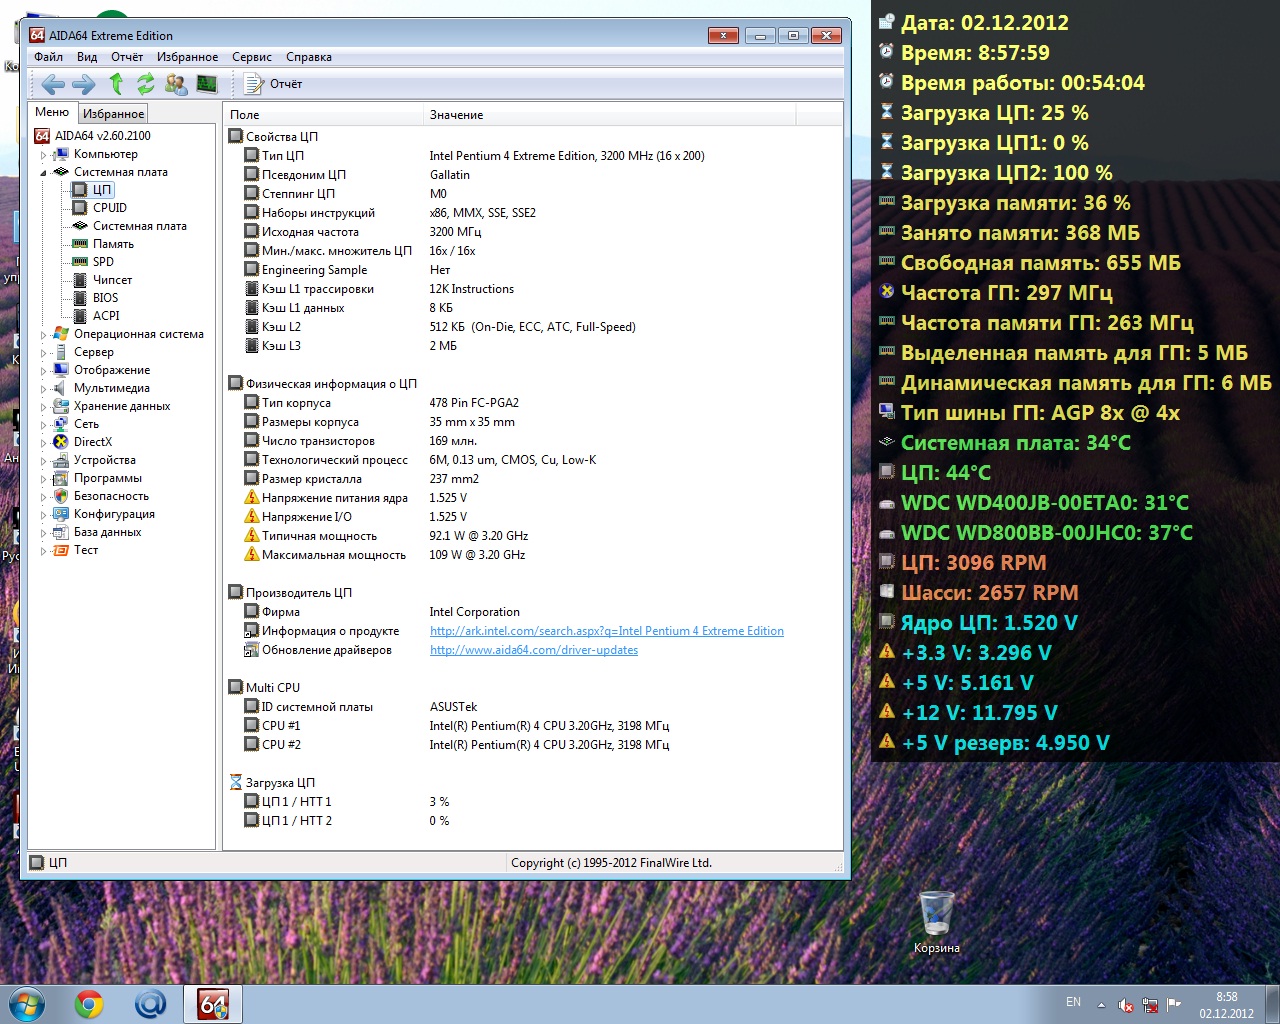Click the Поле column header
Image resolution: width=1280 pixels, height=1024 pixels.
[x=245, y=115]
